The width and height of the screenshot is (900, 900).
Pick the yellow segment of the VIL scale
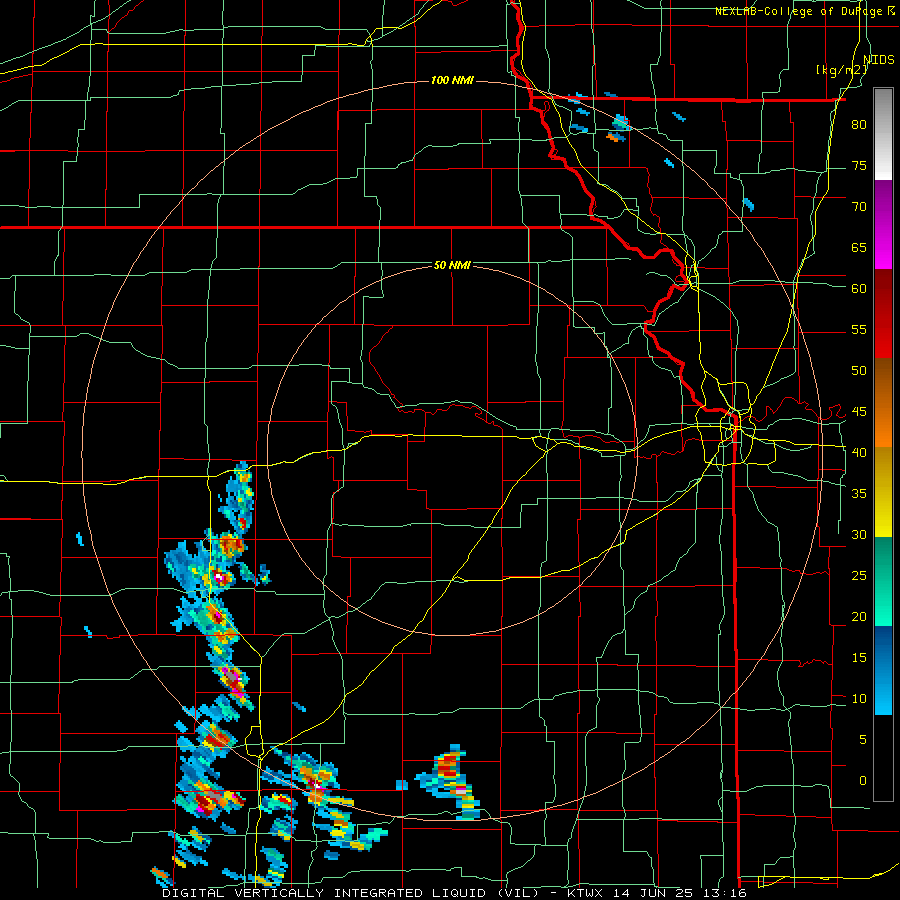click(883, 492)
